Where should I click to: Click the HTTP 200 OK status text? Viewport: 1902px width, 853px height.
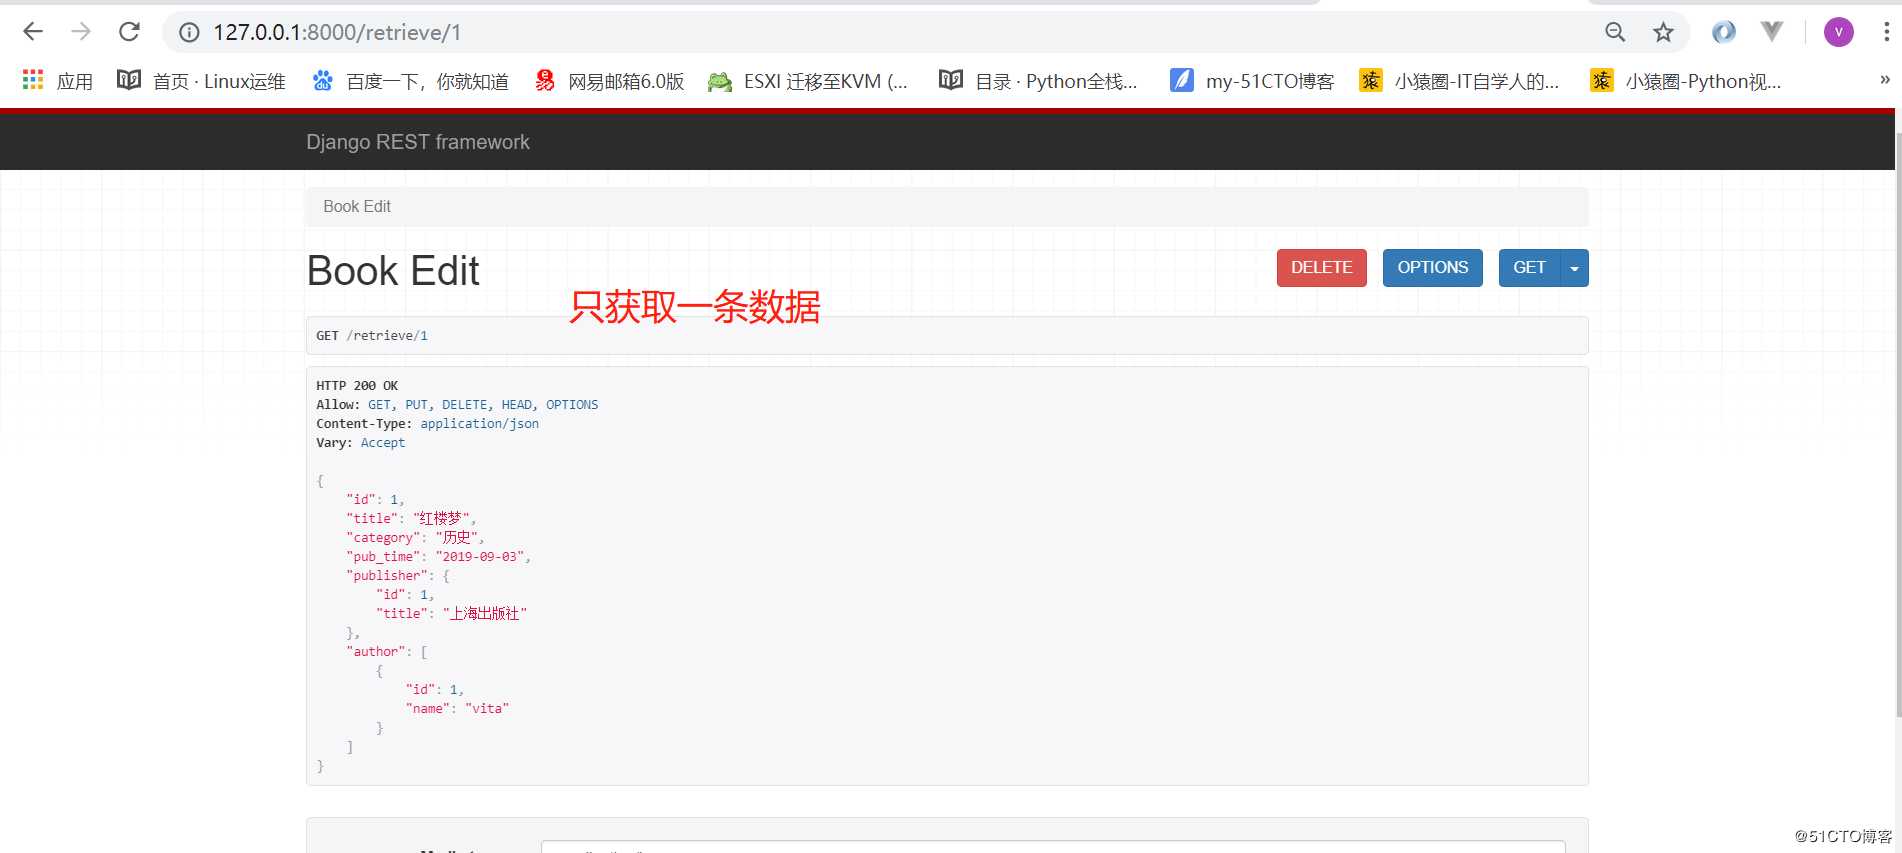pos(357,386)
